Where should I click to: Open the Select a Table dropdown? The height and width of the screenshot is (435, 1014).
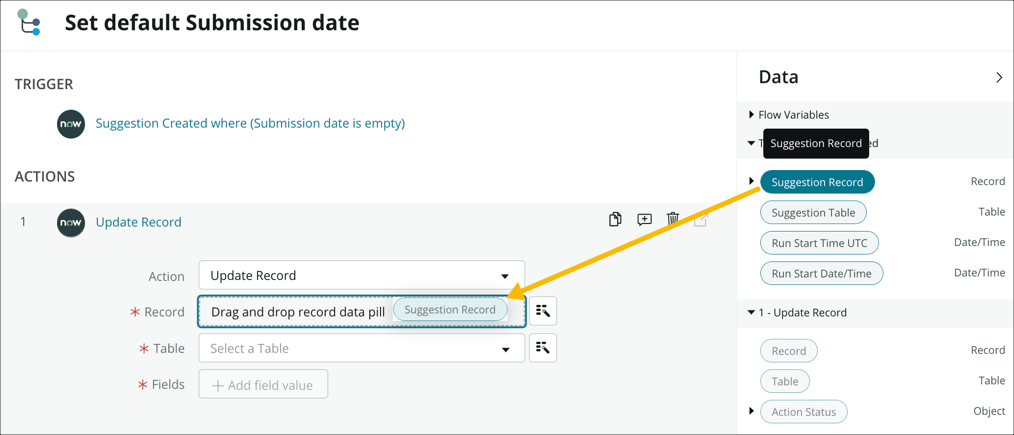coord(361,348)
